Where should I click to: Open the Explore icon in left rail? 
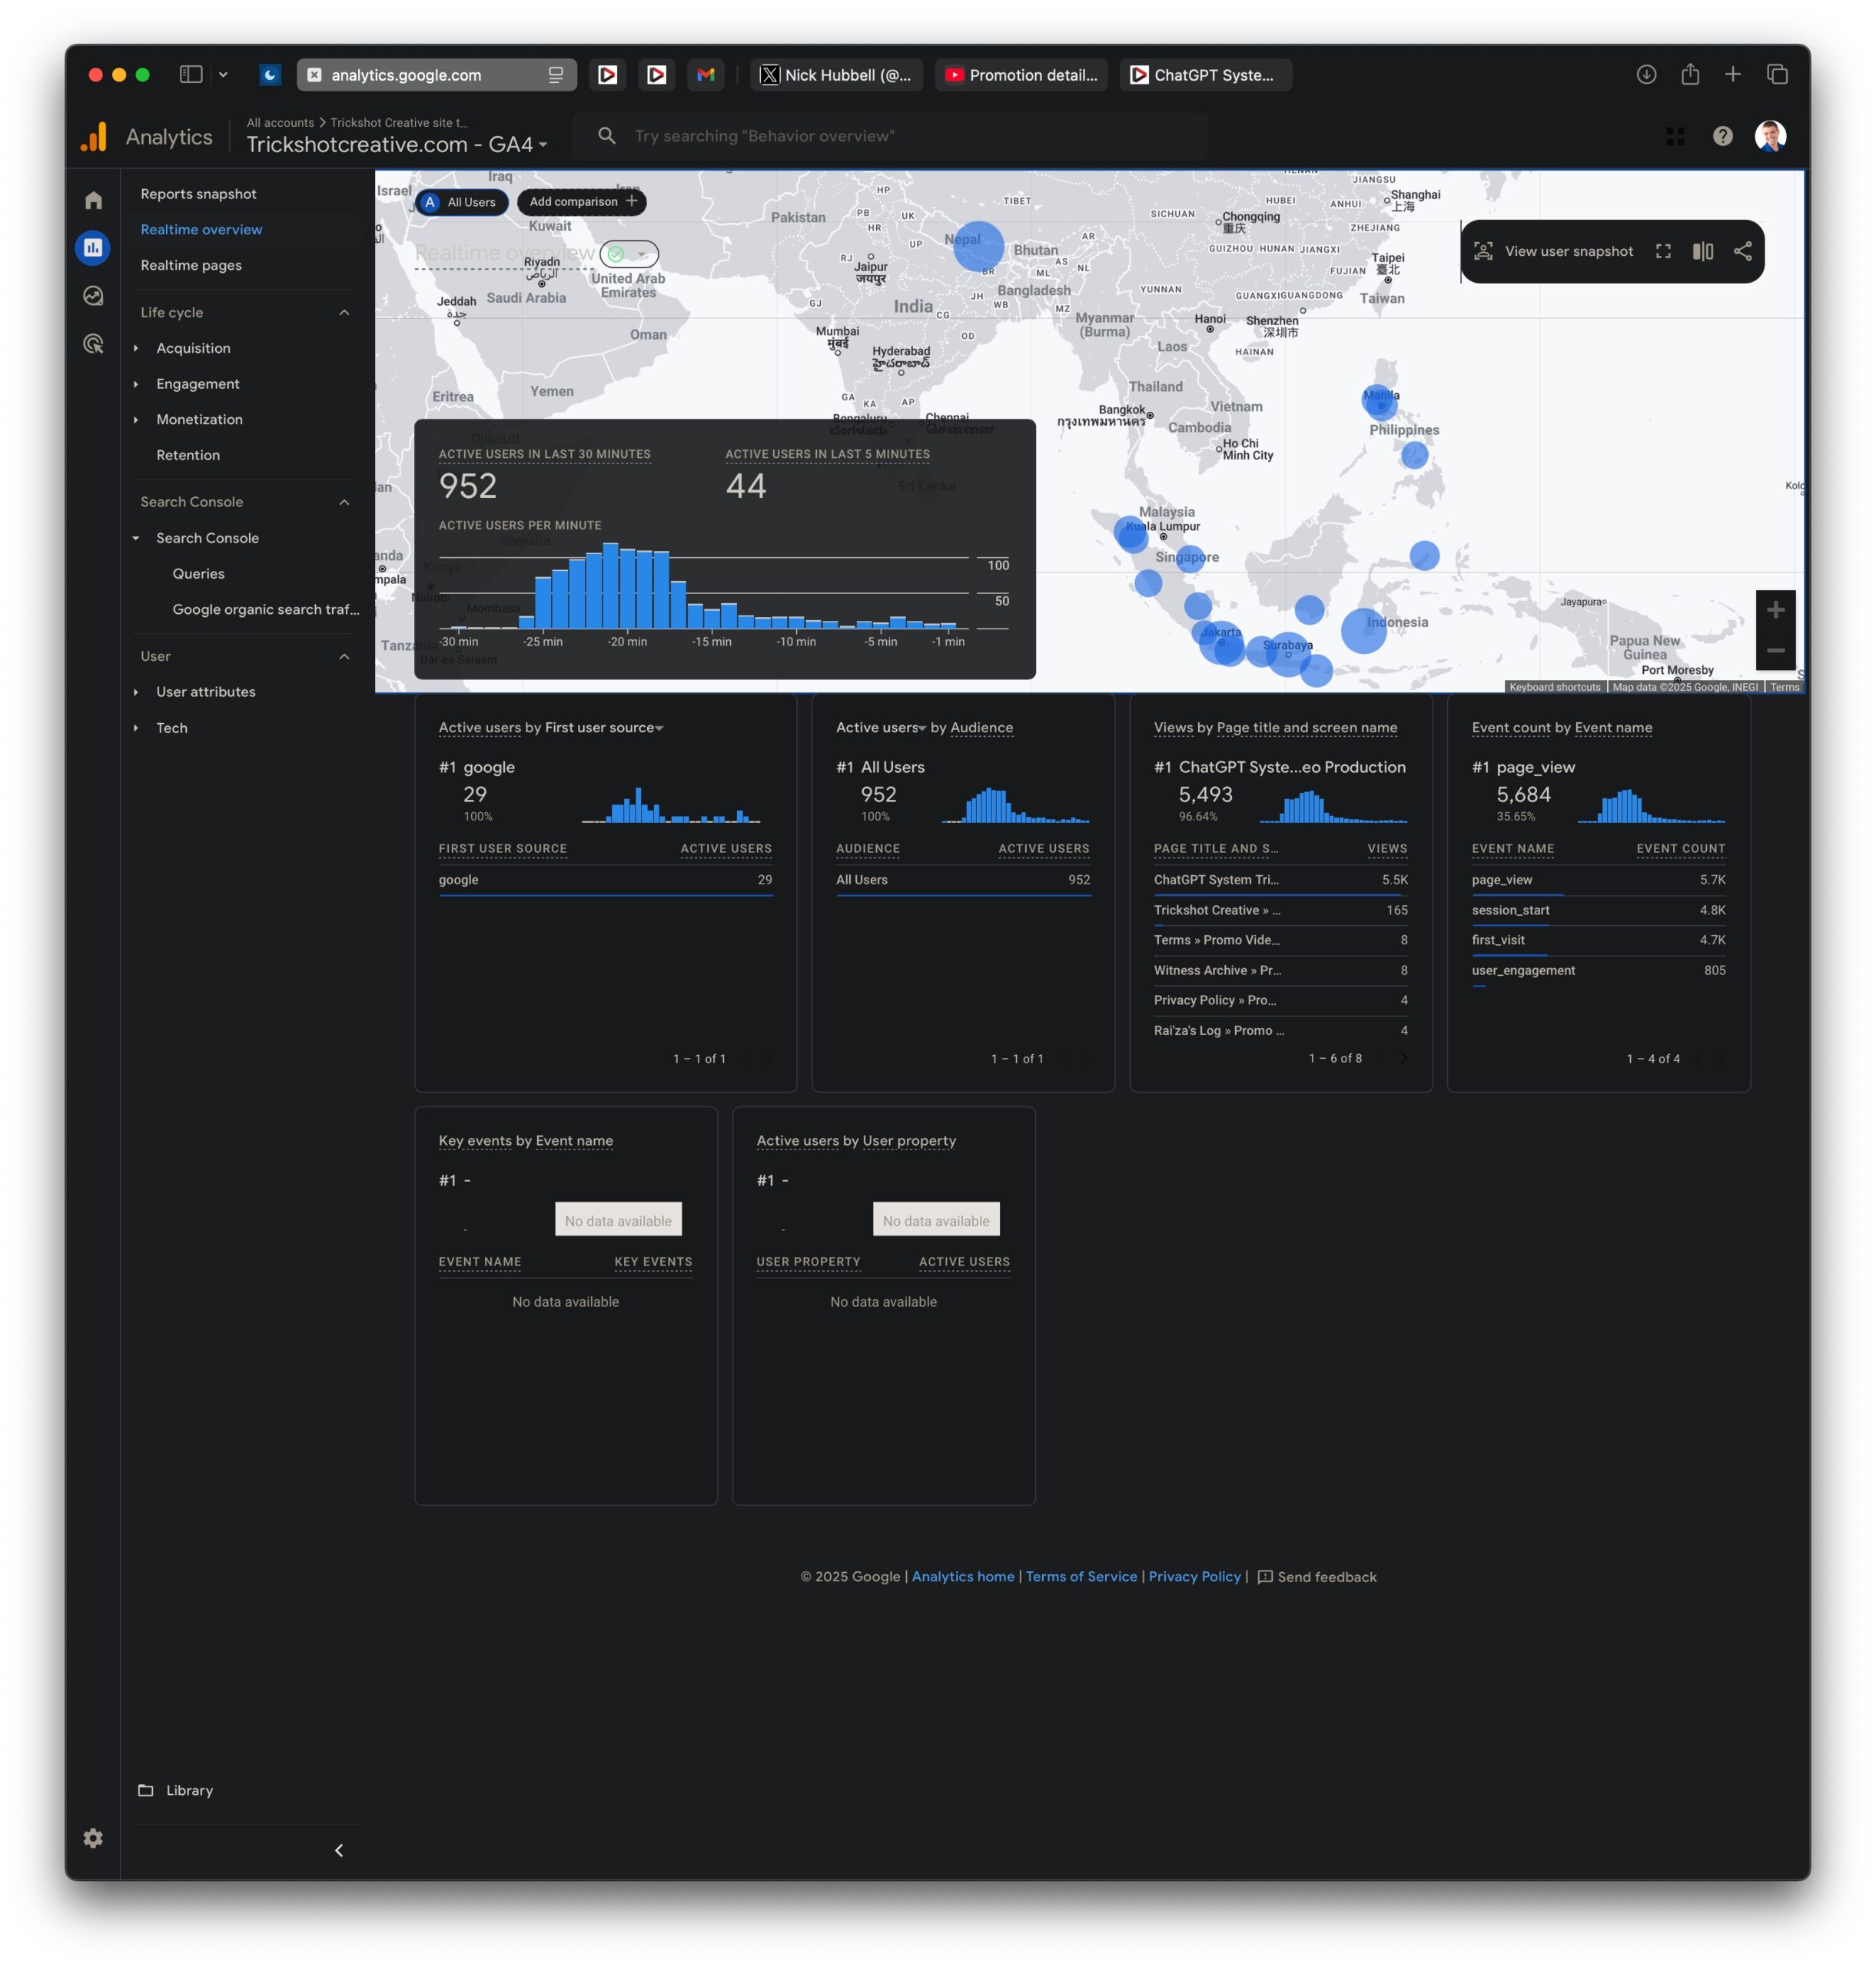(x=93, y=295)
